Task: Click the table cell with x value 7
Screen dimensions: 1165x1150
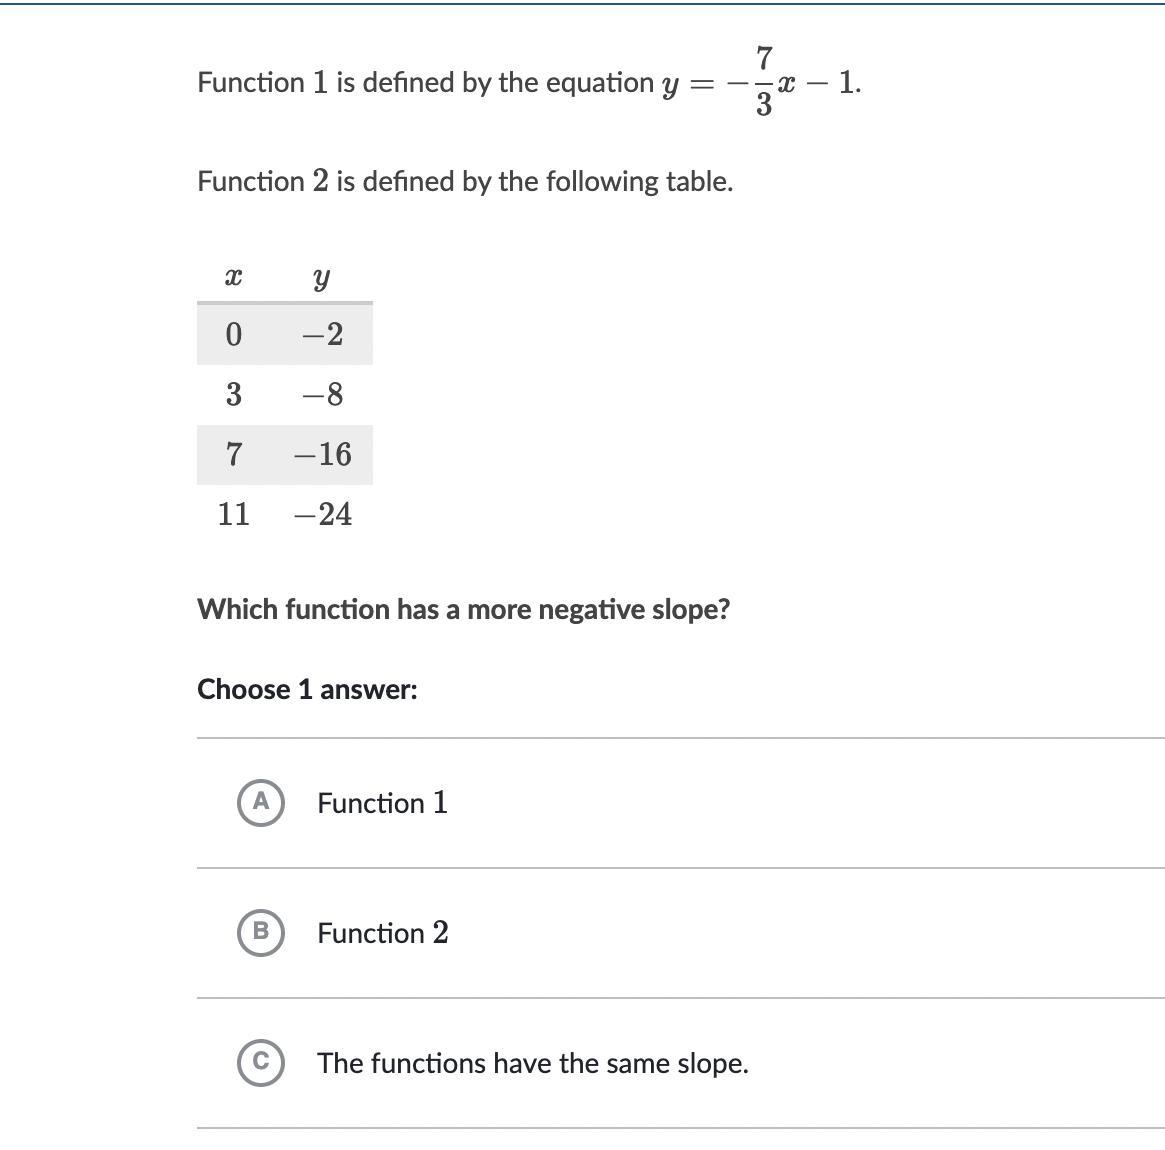Action: (x=233, y=454)
